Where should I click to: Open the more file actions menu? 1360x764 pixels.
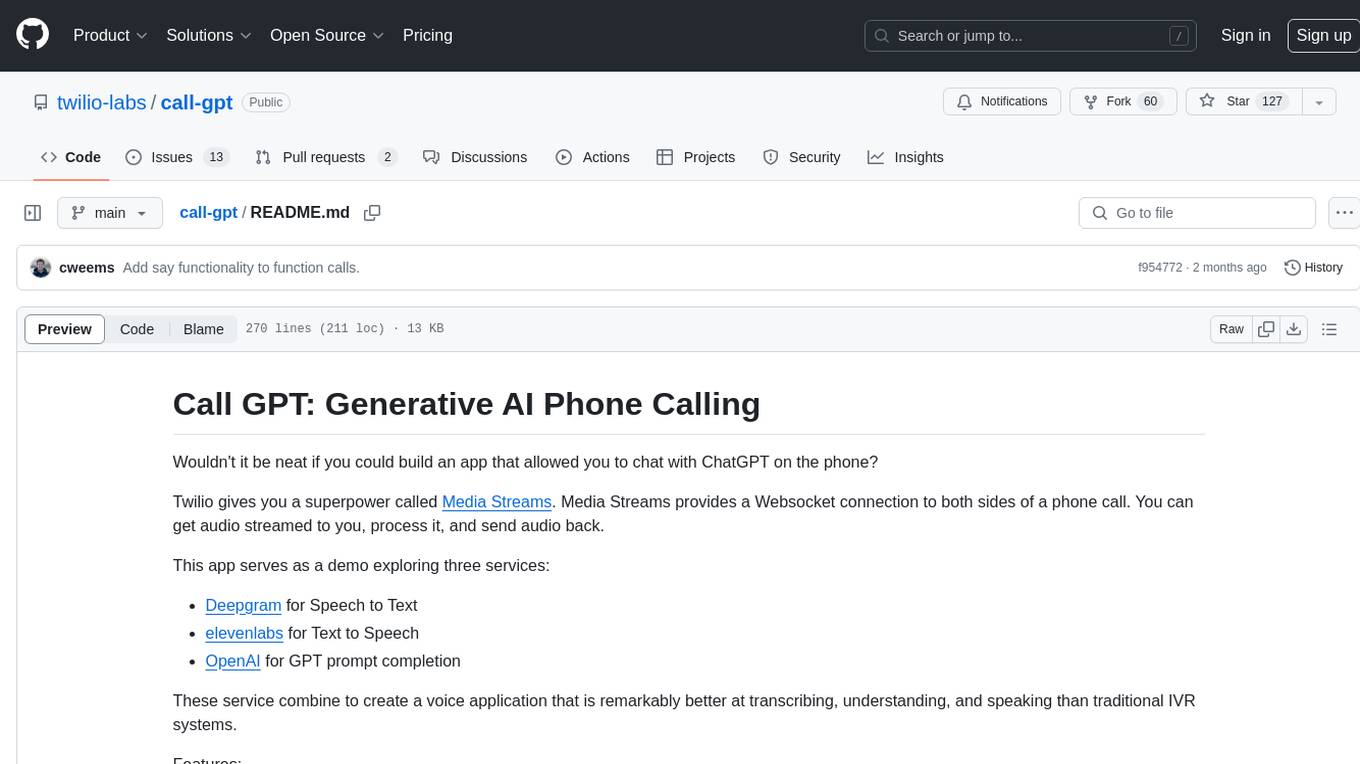pyautogui.click(x=1344, y=213)
